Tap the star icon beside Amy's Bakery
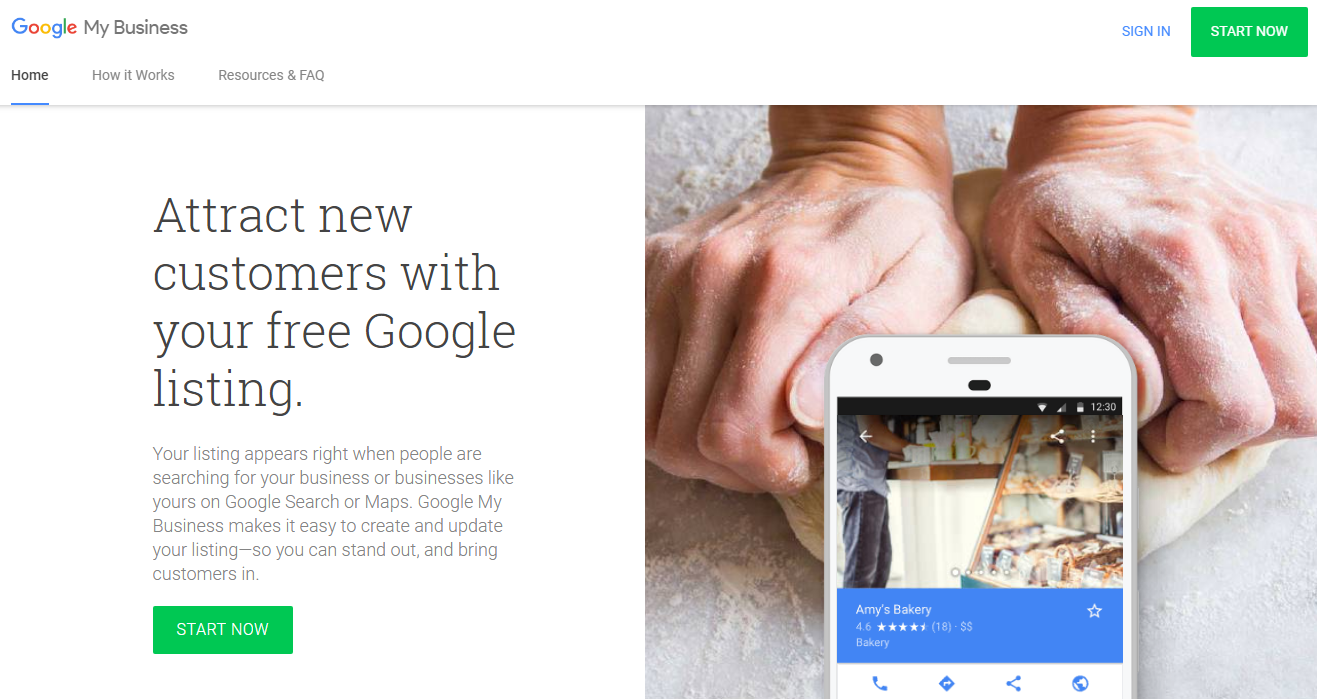The width and height of the screenshot is (1317, 699). (x=1094, y=611)
